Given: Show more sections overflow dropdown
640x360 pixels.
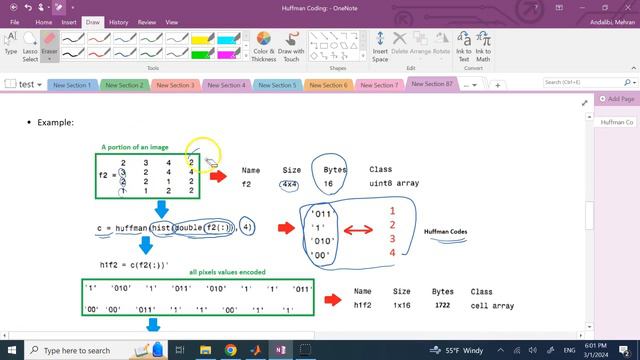Looking at the screenshot, I should coord(470,85).
